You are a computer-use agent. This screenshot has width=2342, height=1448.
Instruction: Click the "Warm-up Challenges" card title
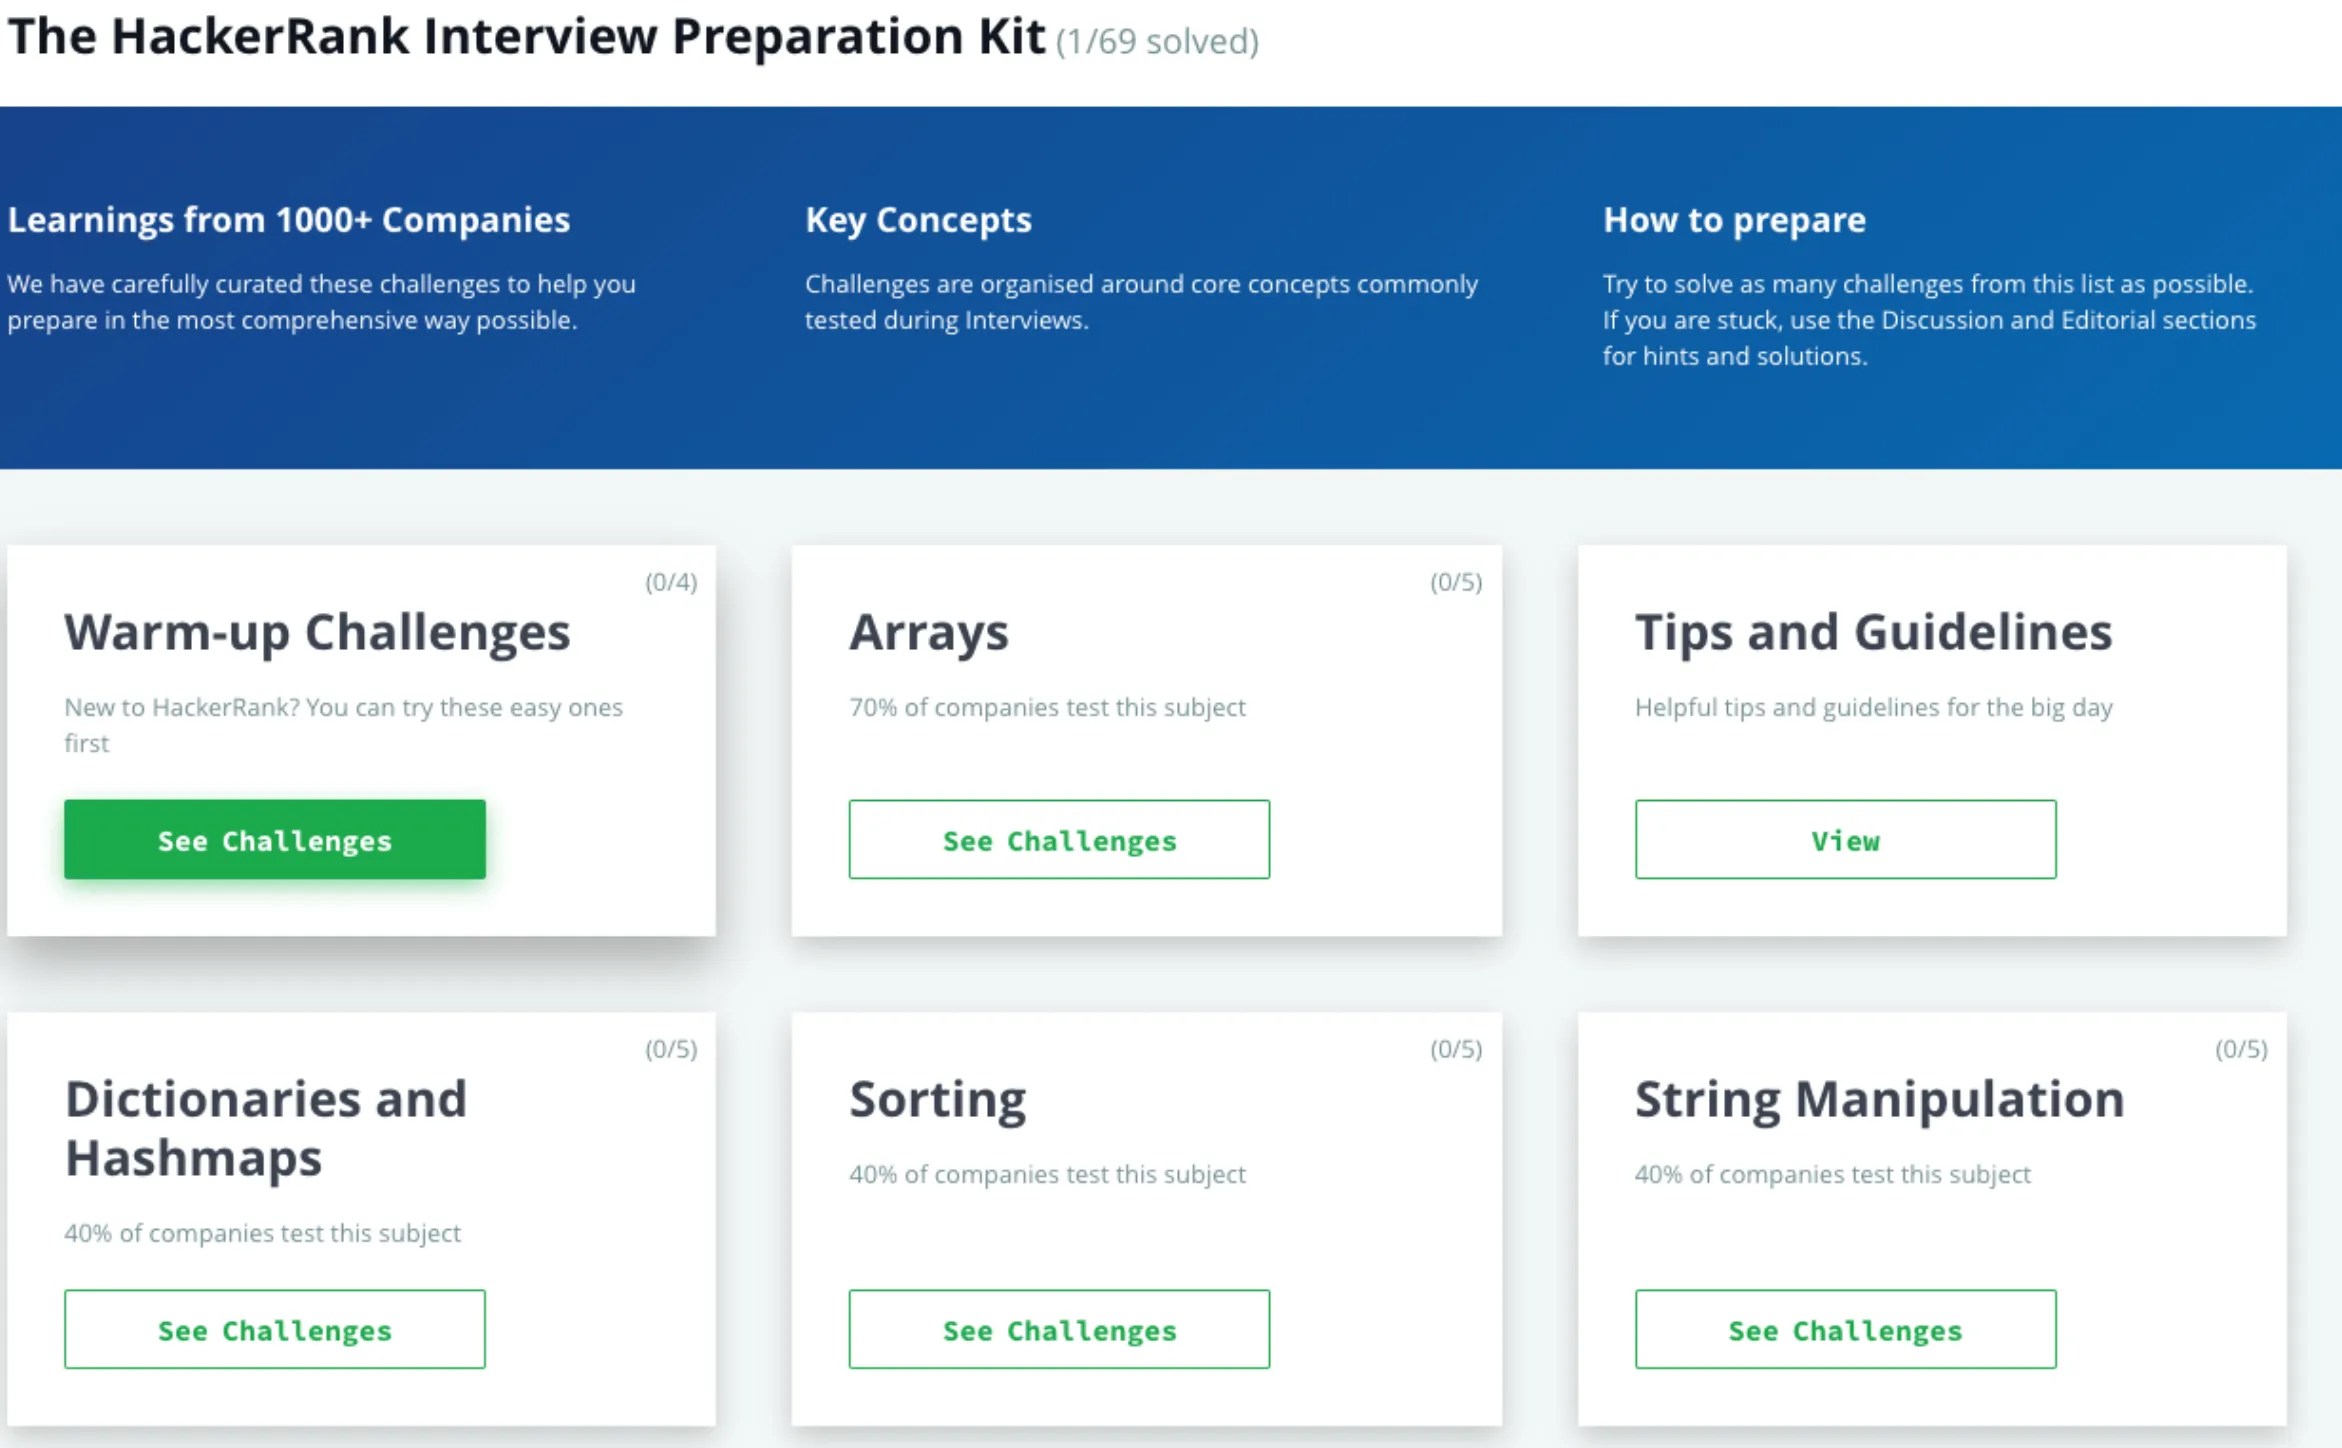coord(317,631)
